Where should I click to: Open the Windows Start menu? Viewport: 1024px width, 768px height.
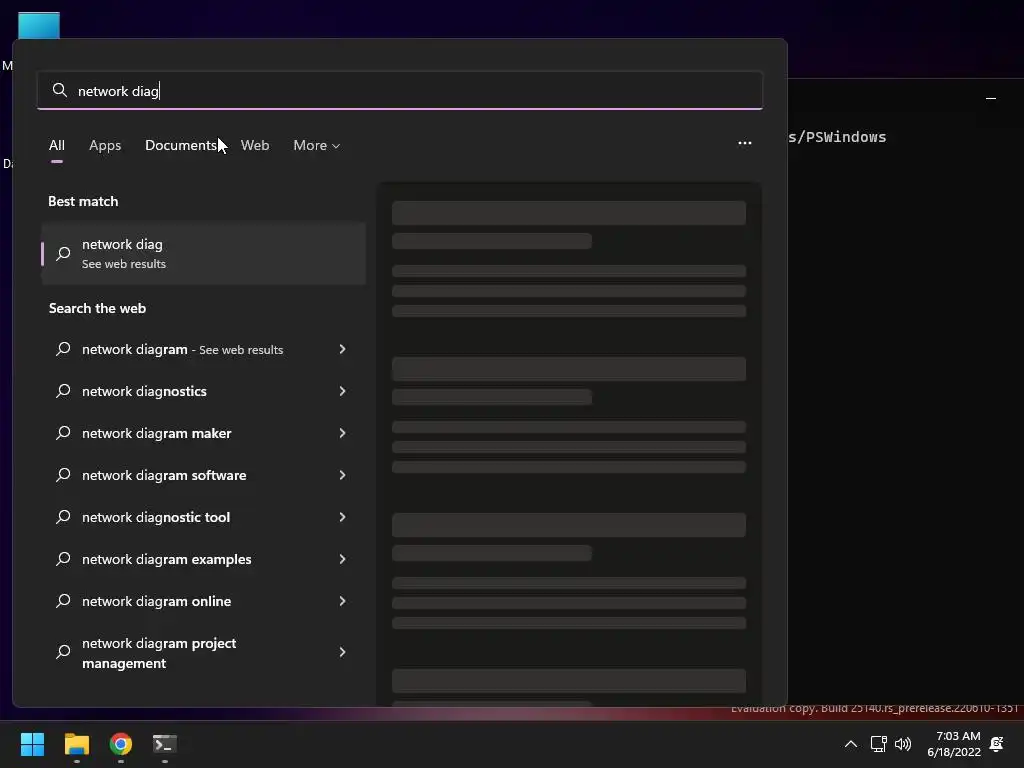coord(32,744)
